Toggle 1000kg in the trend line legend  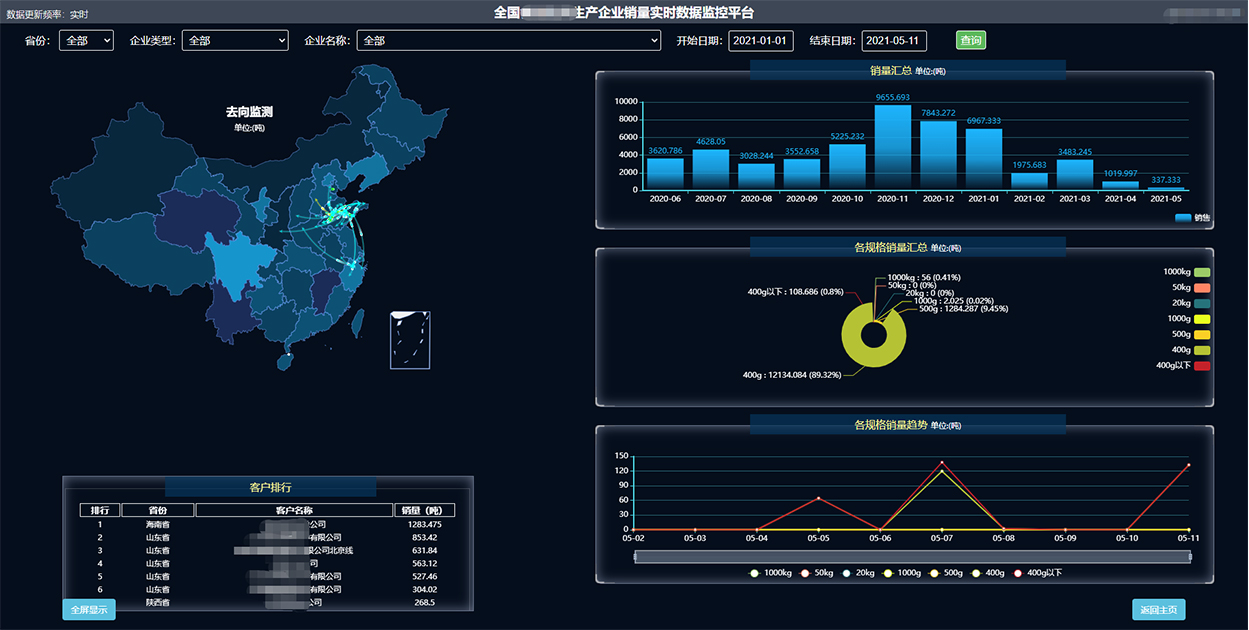(771, 573)
